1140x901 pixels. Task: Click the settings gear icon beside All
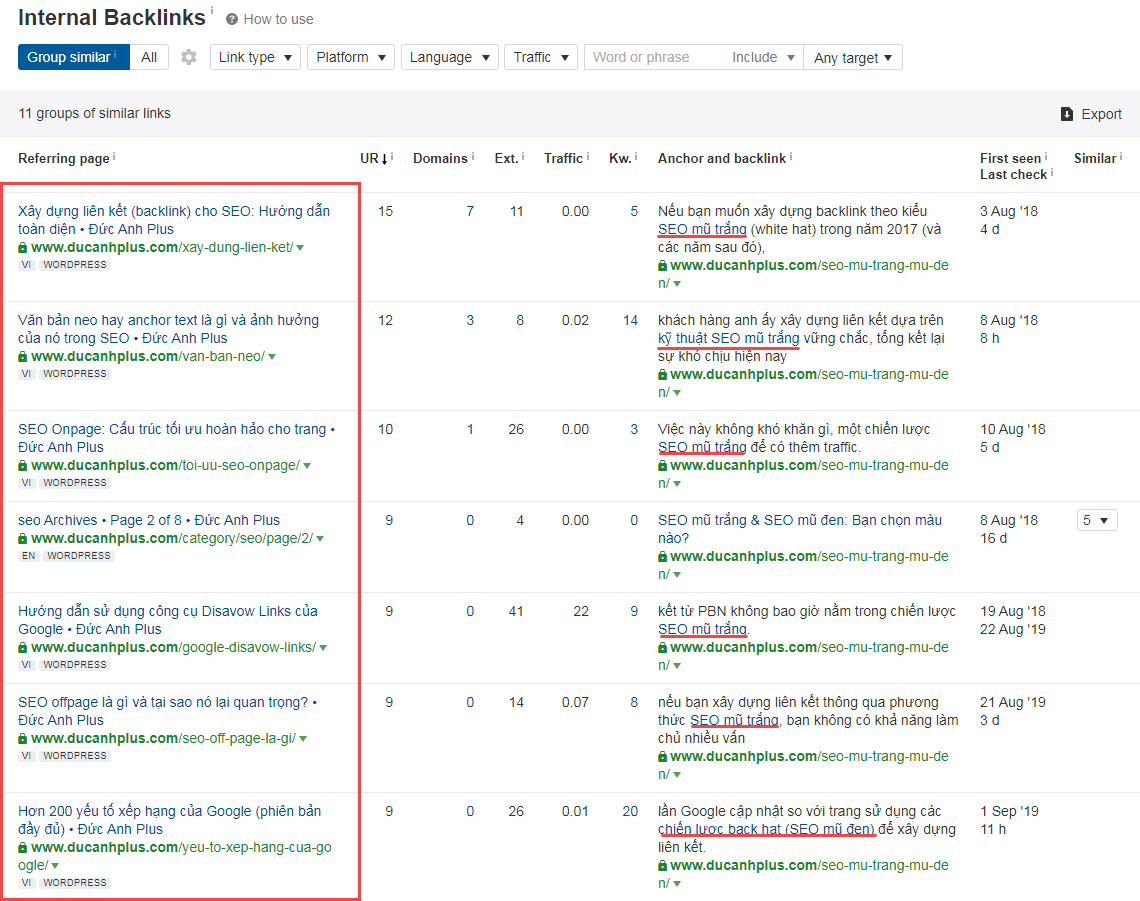[x=189, y=57]
